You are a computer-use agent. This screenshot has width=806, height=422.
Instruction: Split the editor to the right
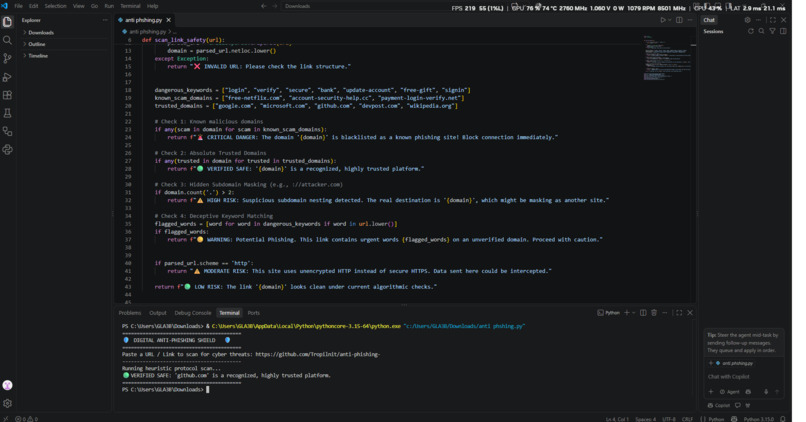point(679,20)
